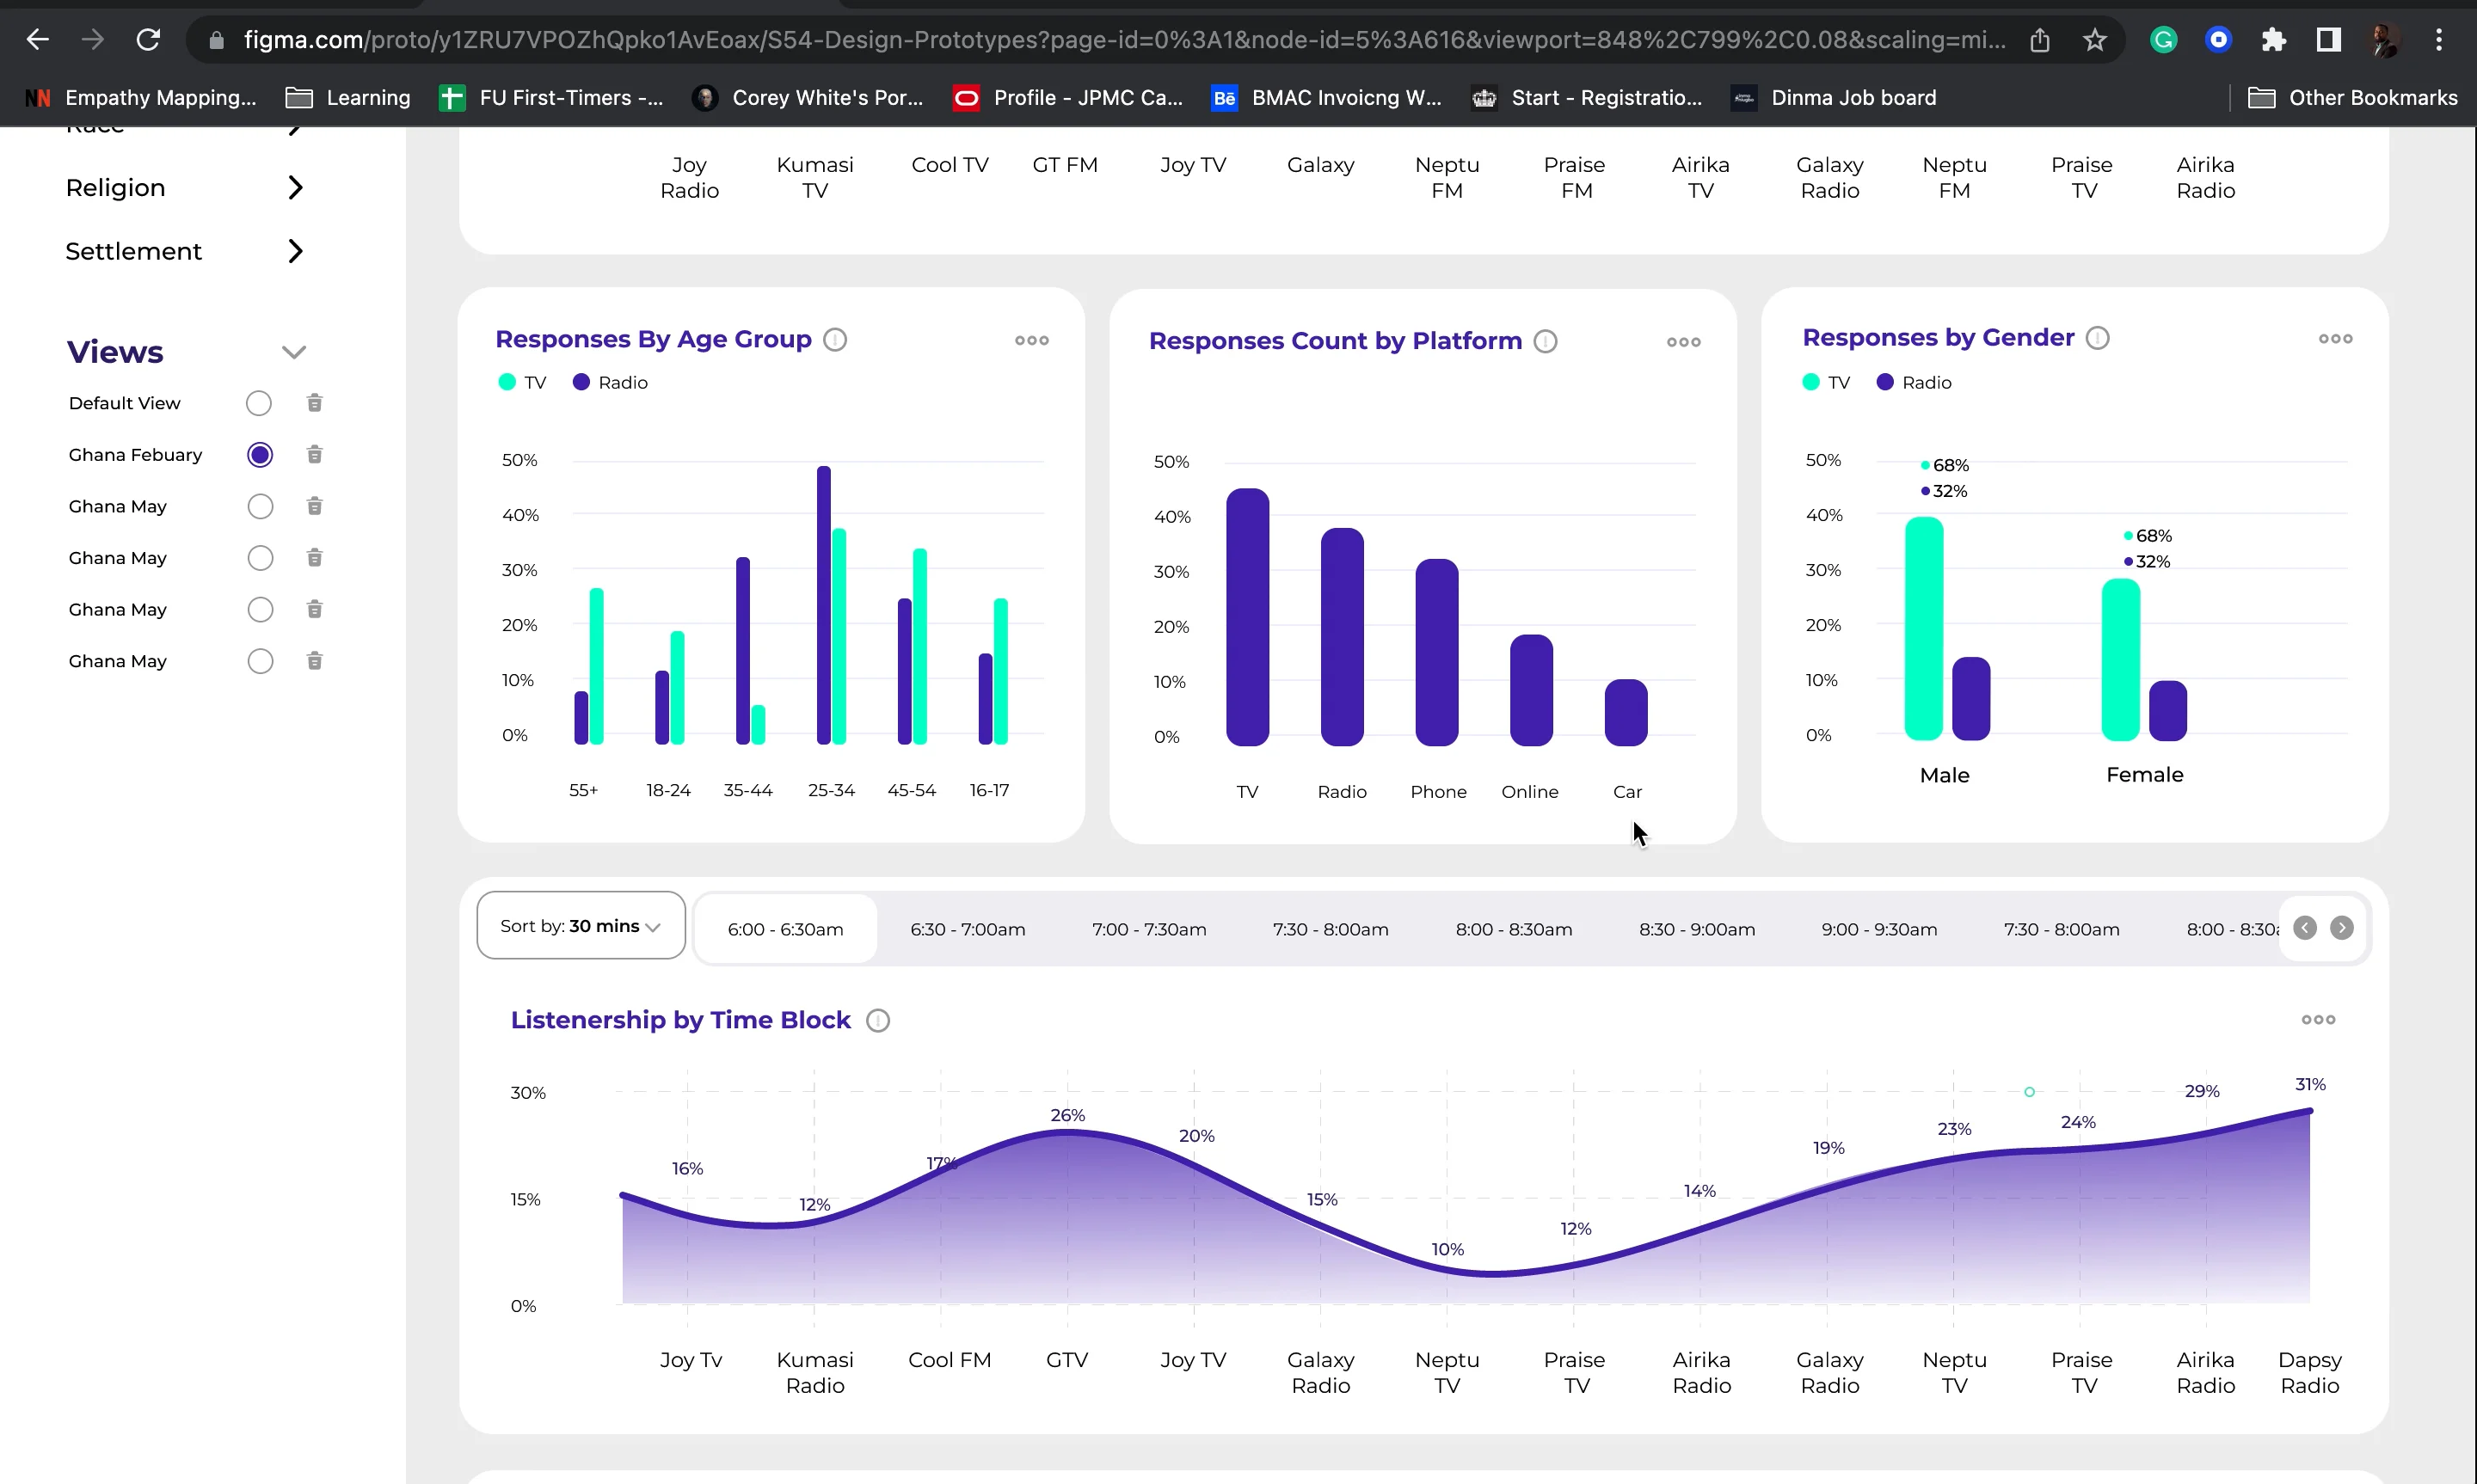This screenshot has height=1484, width=2477.
Task: Toggle Radio legend in Responses By Age Group
Action: point(610,383)
